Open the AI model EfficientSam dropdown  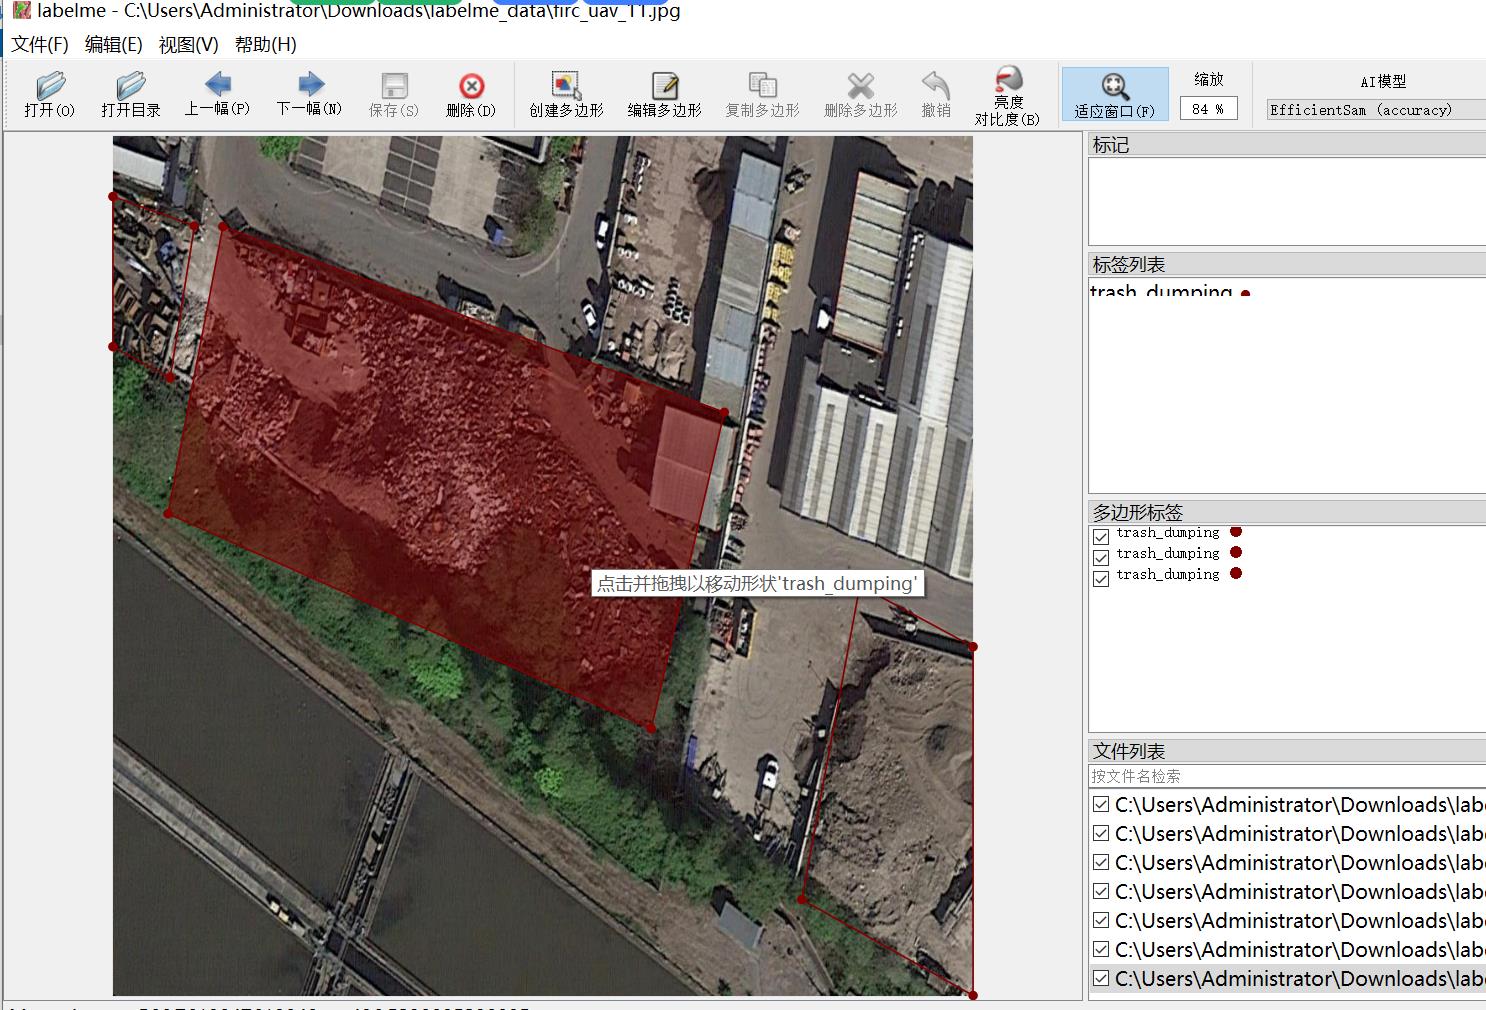click(1375, 110)
